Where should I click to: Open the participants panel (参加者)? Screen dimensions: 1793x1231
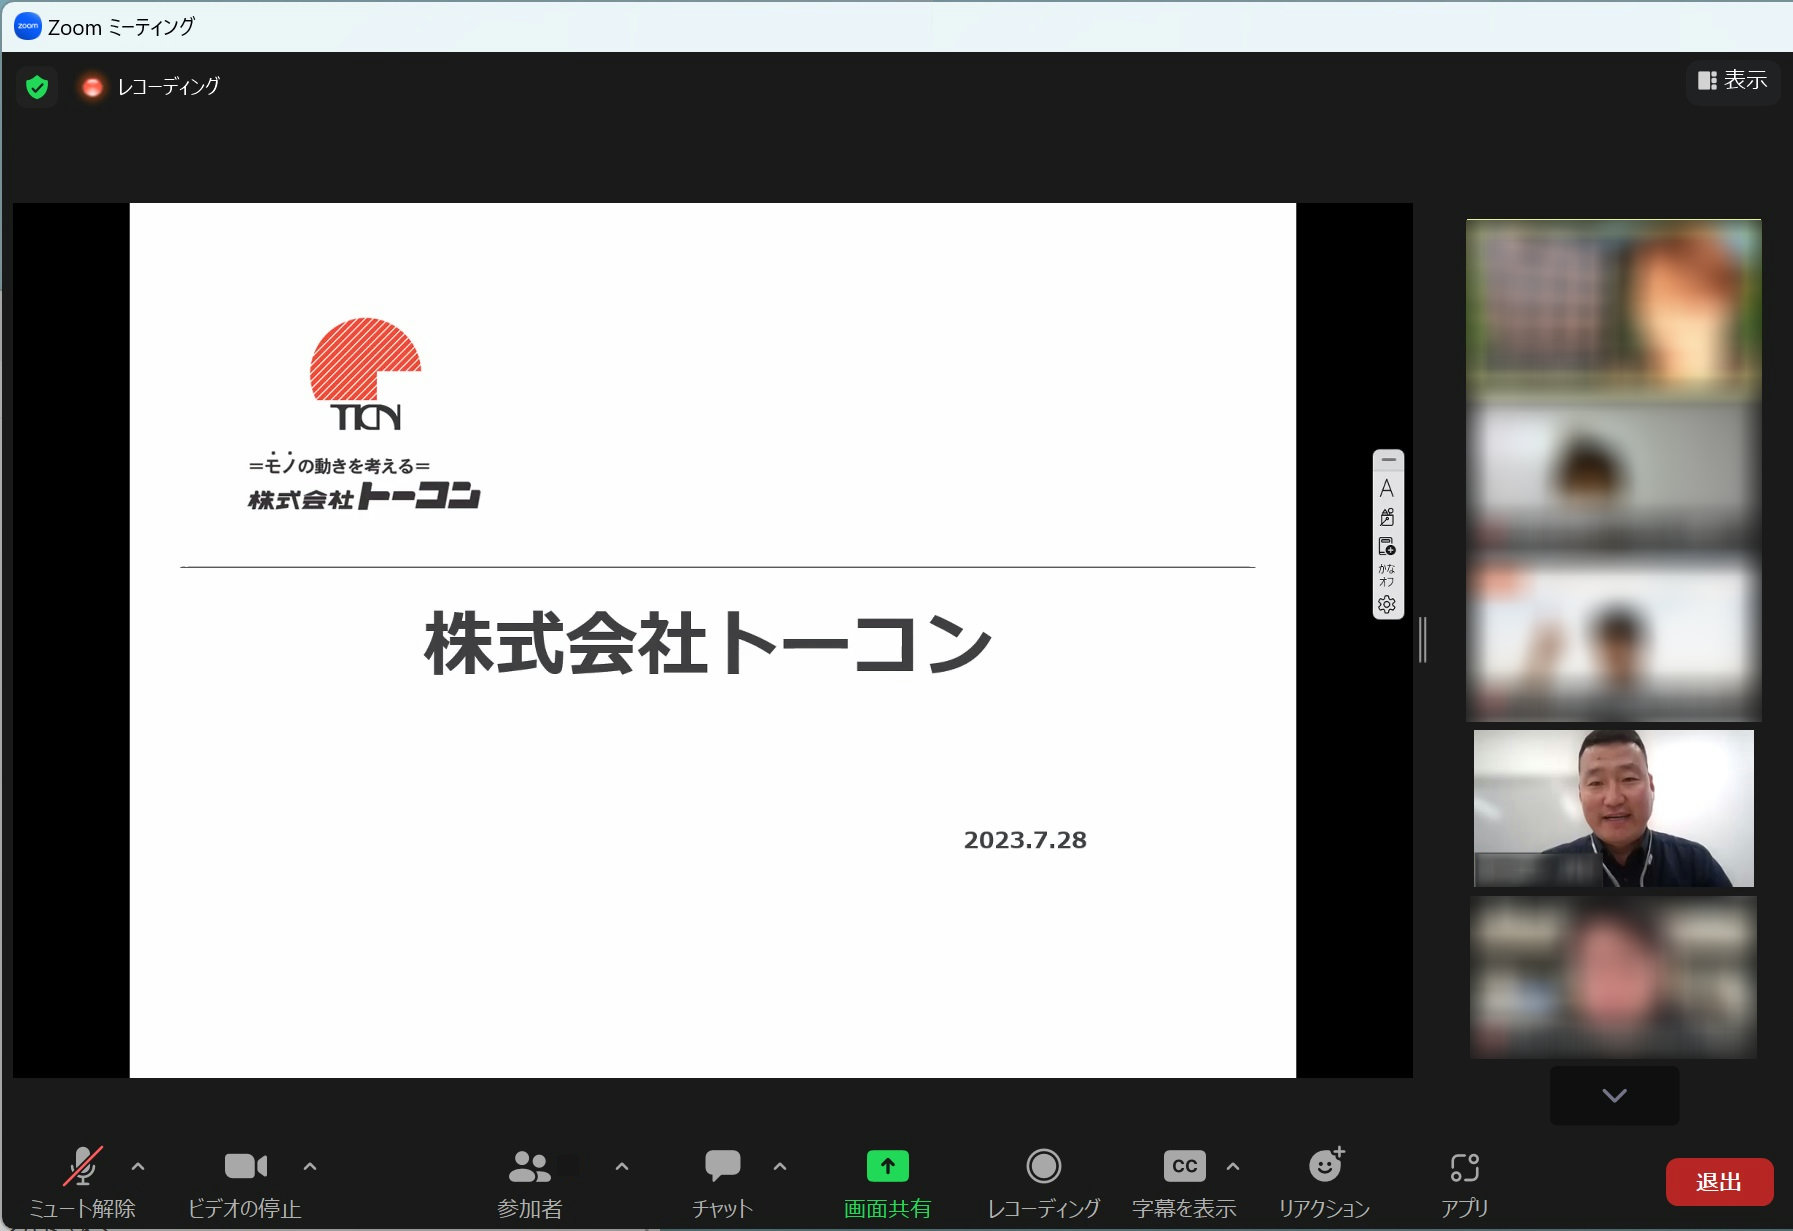530,1183
